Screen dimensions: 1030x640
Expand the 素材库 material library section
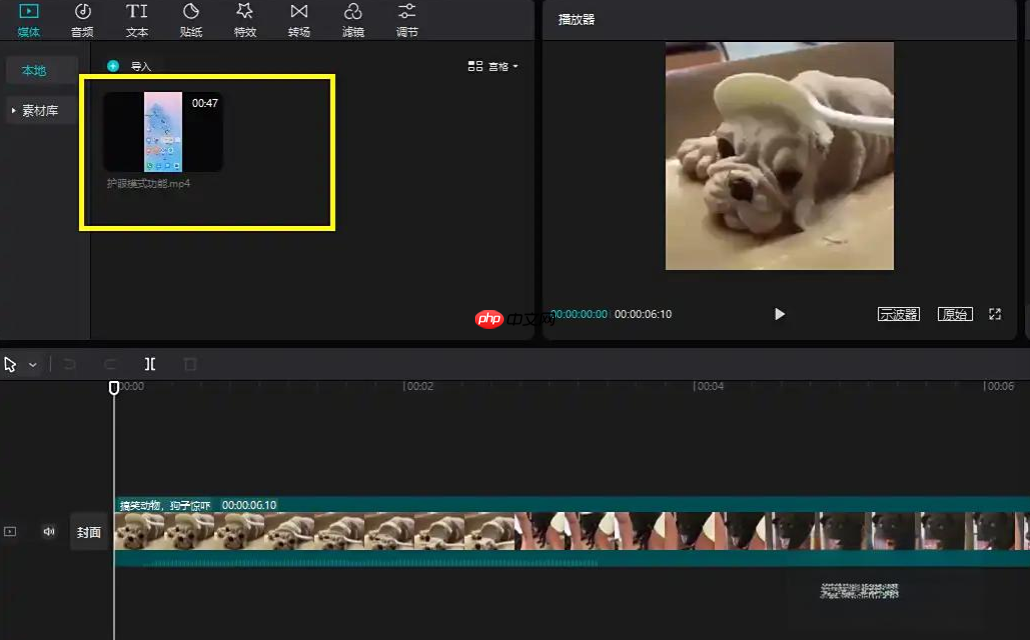pos(38,110)
